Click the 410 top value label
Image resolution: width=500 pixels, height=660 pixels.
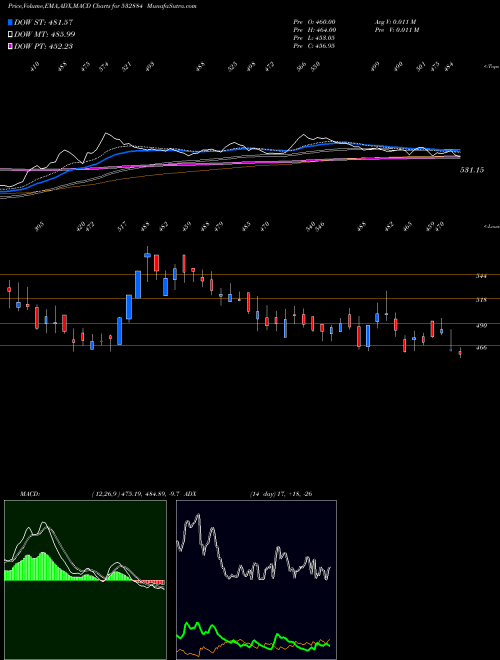tap(35, 67)
